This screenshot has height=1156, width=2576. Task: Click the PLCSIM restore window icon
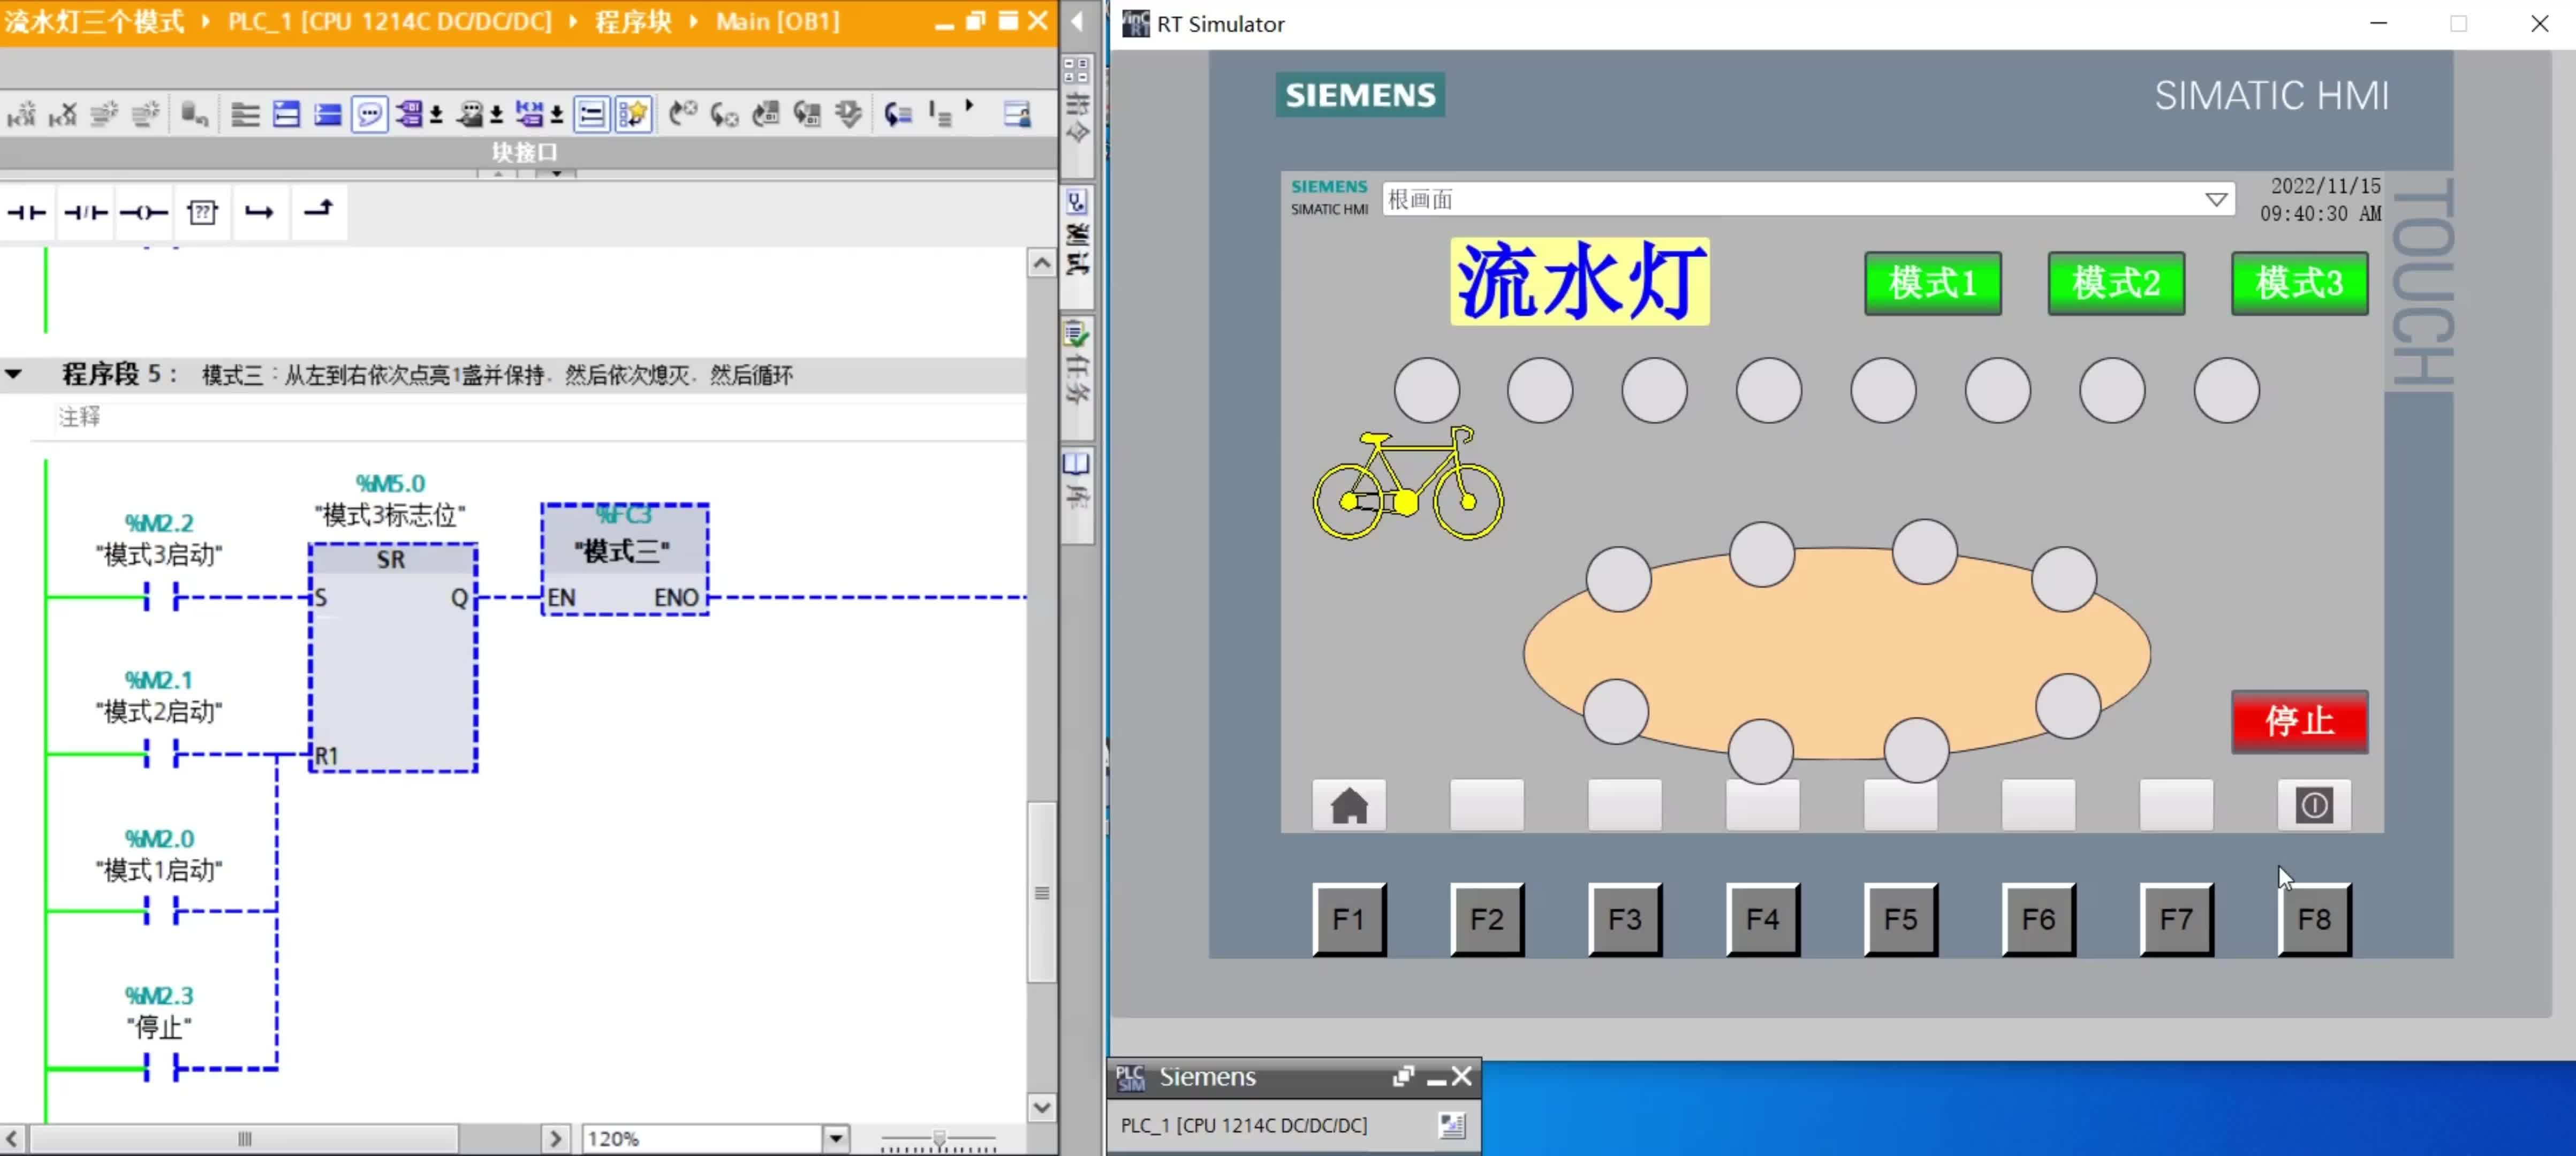coord(1403,1077)
